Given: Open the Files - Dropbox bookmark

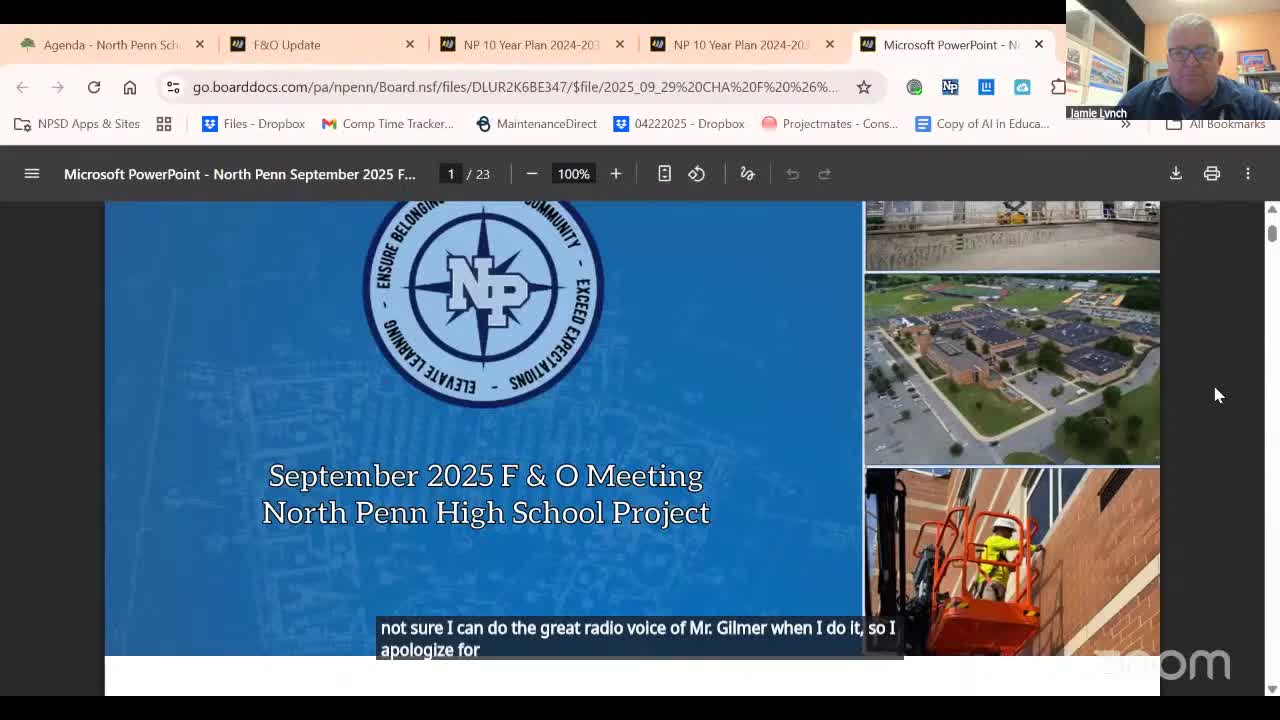Looking at the screenshot, I should coord(254,124).
